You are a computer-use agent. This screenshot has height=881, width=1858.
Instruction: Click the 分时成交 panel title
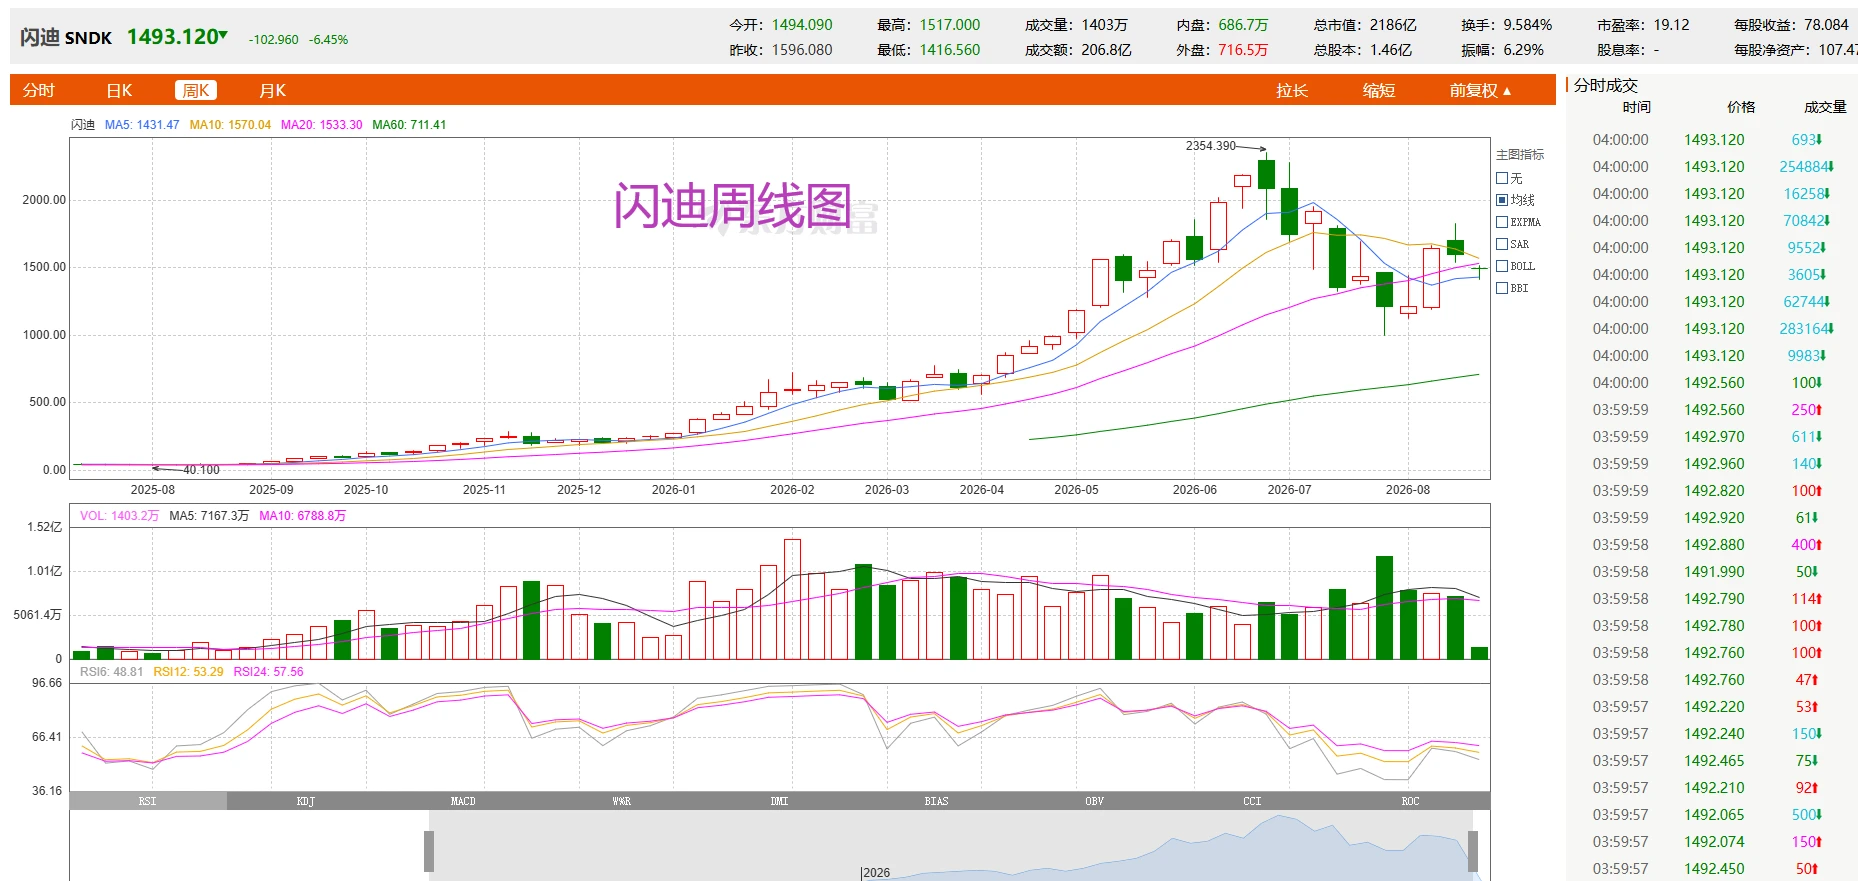pyautogui.click(x=1606, y=86)
